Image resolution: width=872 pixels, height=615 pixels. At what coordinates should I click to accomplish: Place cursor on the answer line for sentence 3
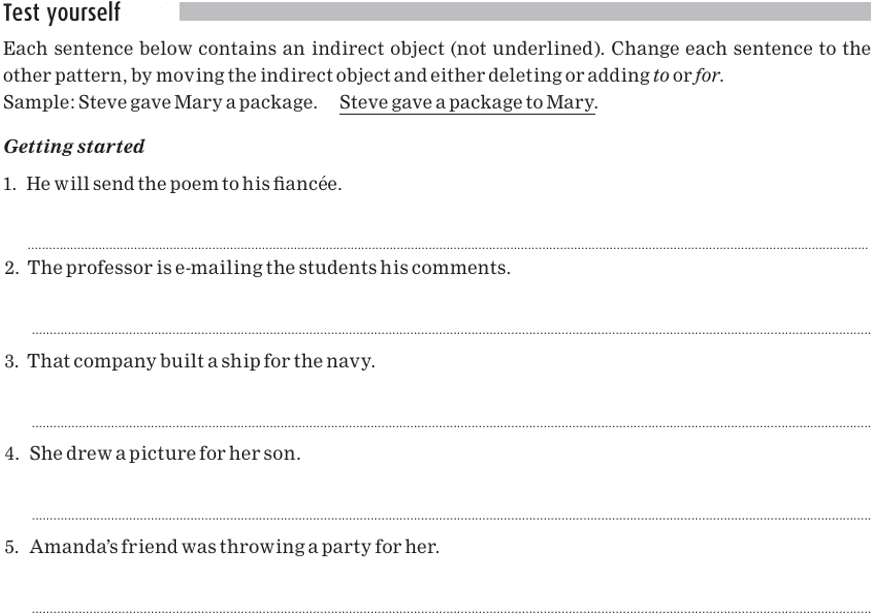pos(450,426)
